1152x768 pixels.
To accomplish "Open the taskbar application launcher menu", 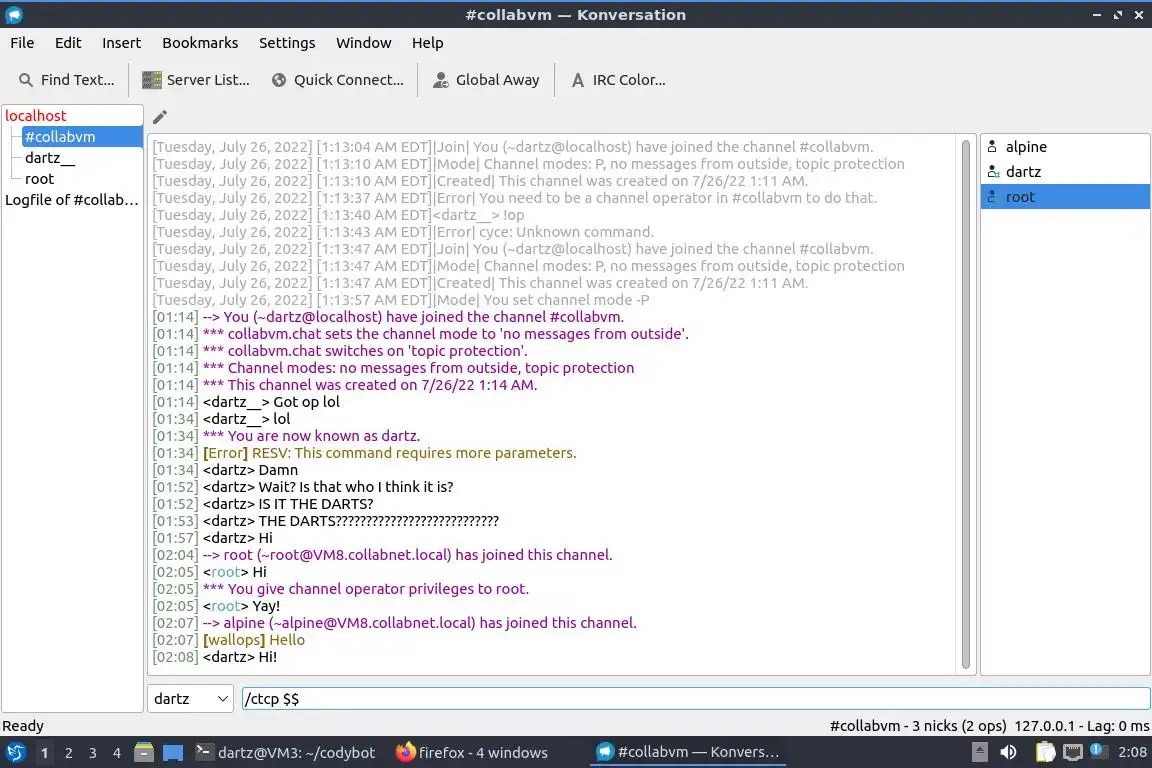I will click(15, 753).
